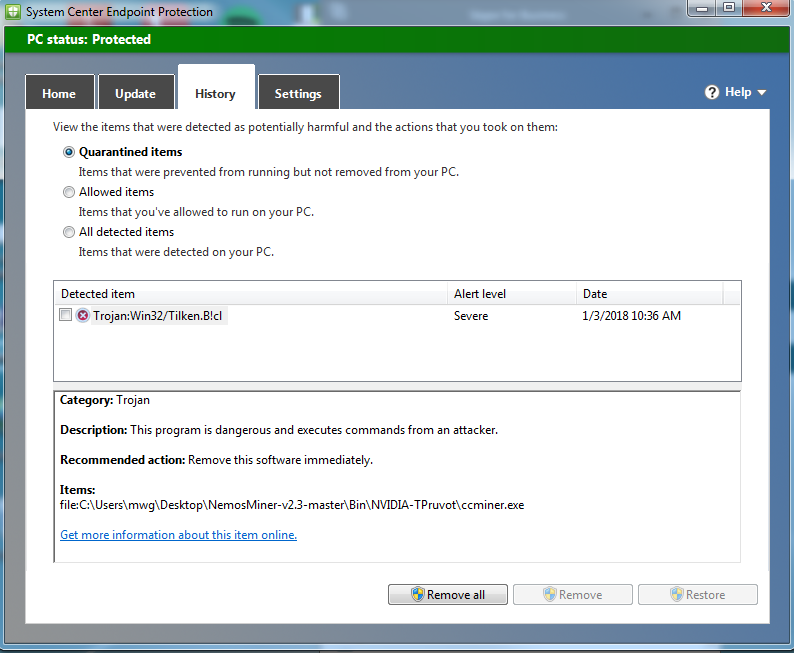794x653 pixels.
Task: Click the 'PC status: Protected' banner text
Action: coord(89,39)
